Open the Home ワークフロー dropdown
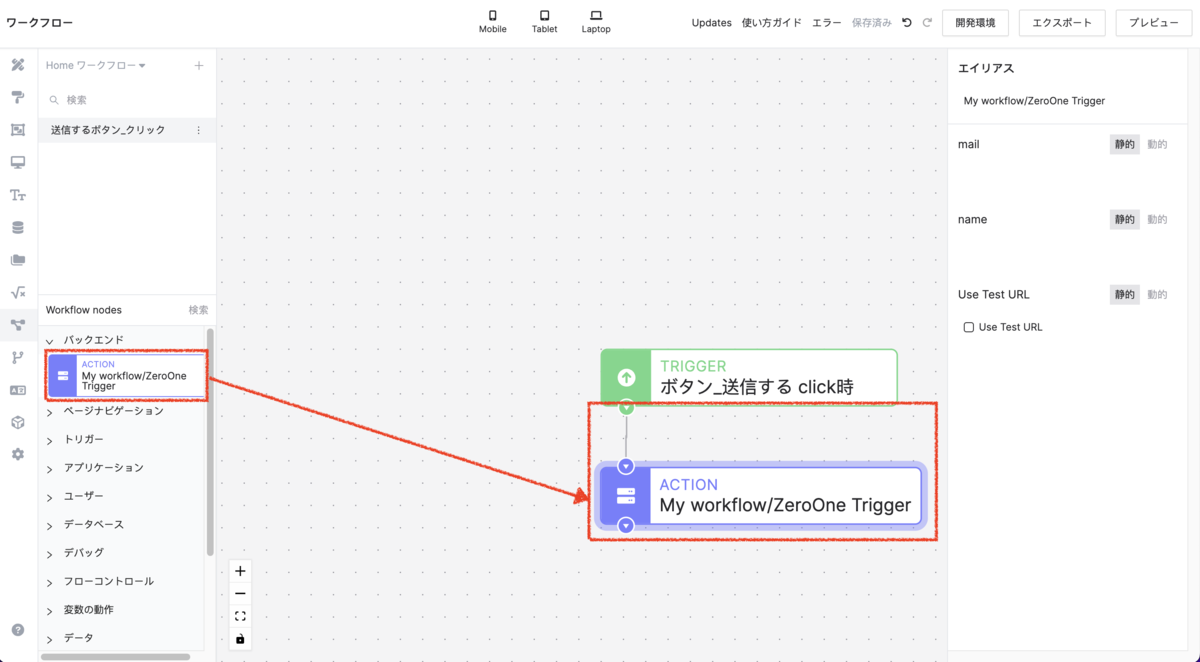This screenshot has height=662, width=1200. click(96, 66)
